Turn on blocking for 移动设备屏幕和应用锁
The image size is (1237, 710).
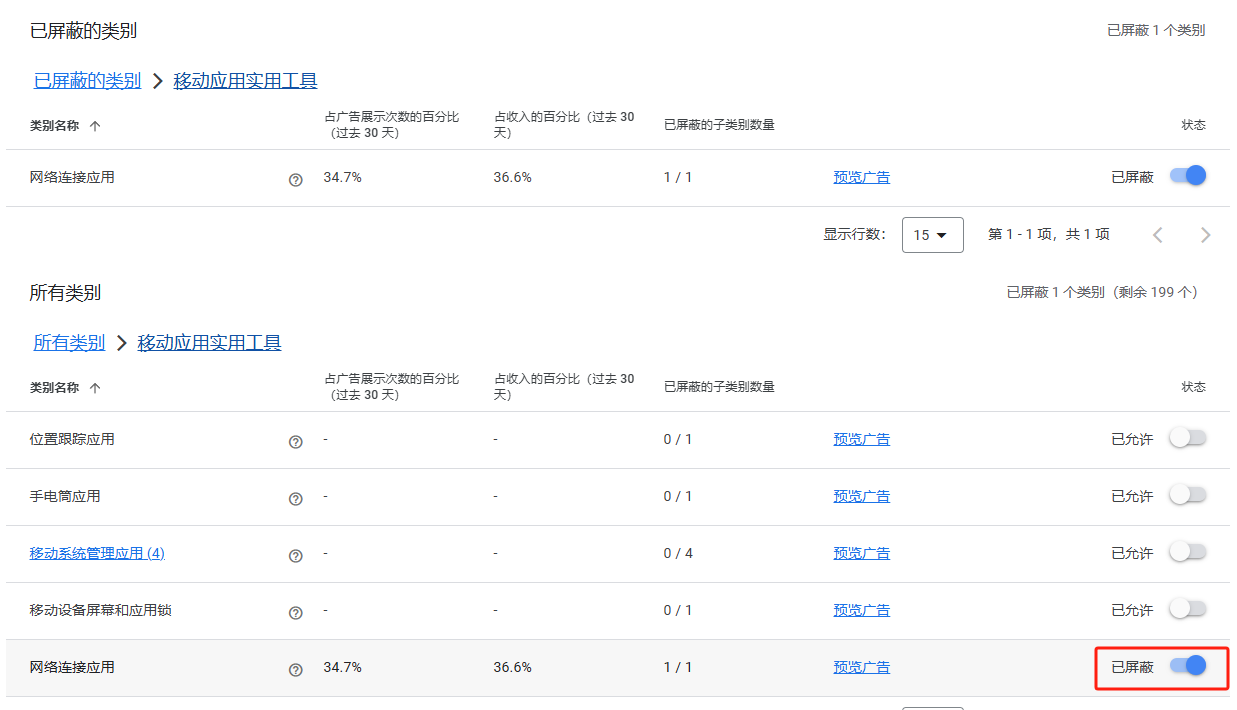click(x=1186, y=609)
